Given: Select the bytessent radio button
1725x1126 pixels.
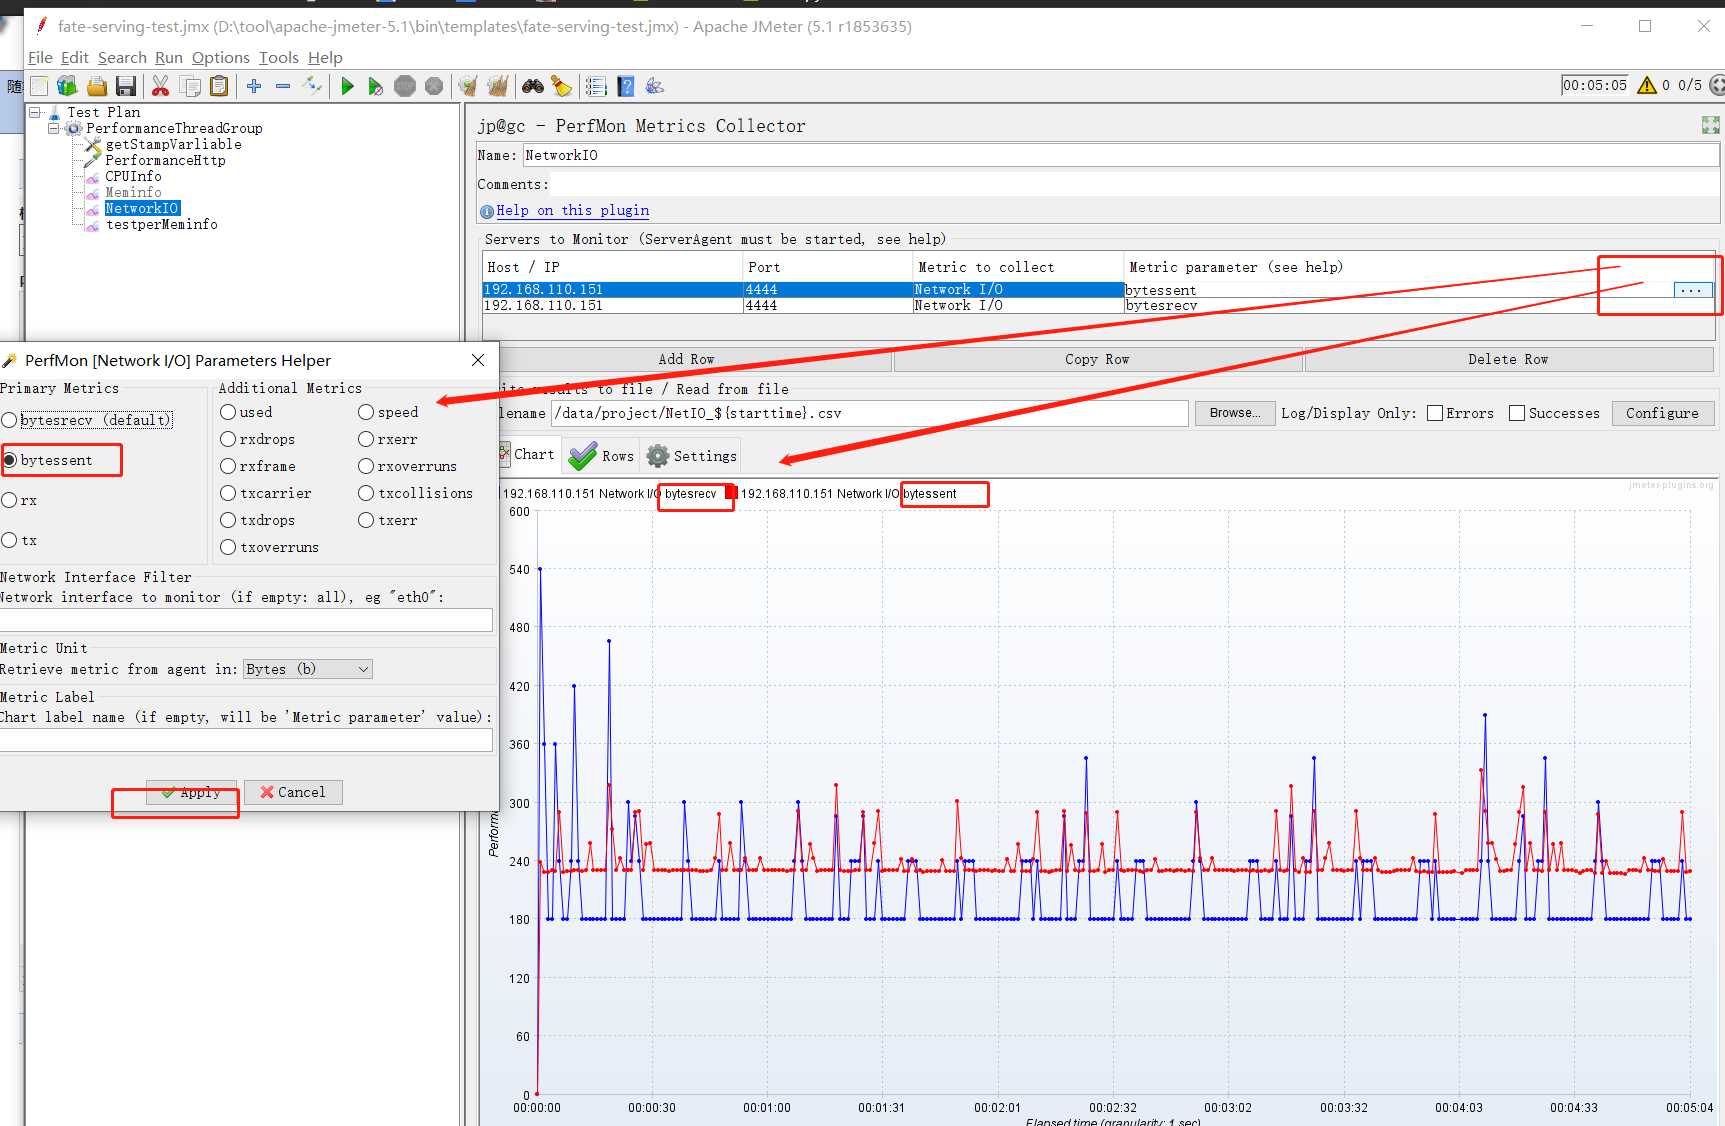Looking at the screenshot, I should (9, 460).
